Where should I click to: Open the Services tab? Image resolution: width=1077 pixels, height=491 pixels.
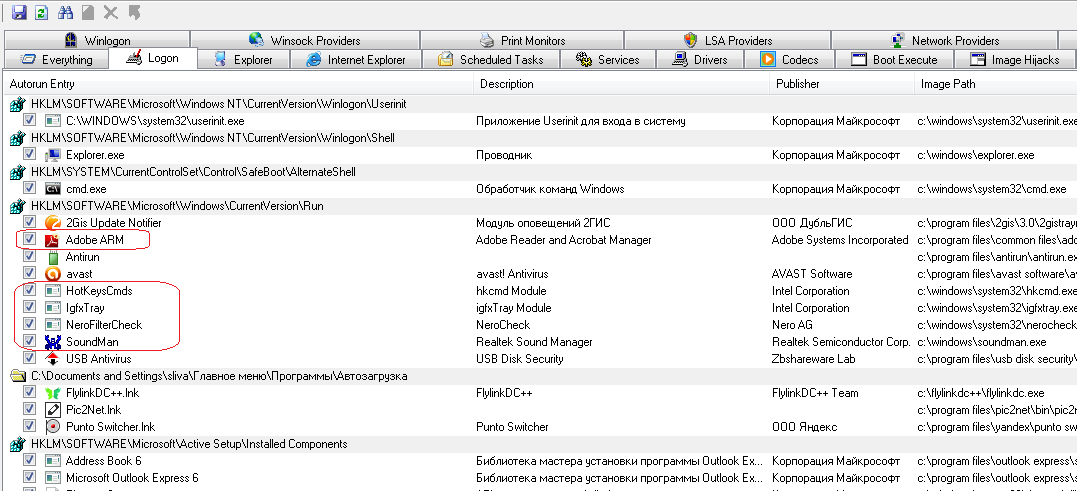[608, 60]
